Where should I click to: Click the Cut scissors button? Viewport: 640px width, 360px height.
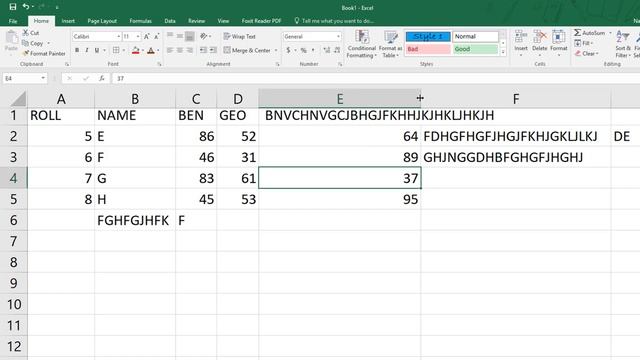click(31, 33)
